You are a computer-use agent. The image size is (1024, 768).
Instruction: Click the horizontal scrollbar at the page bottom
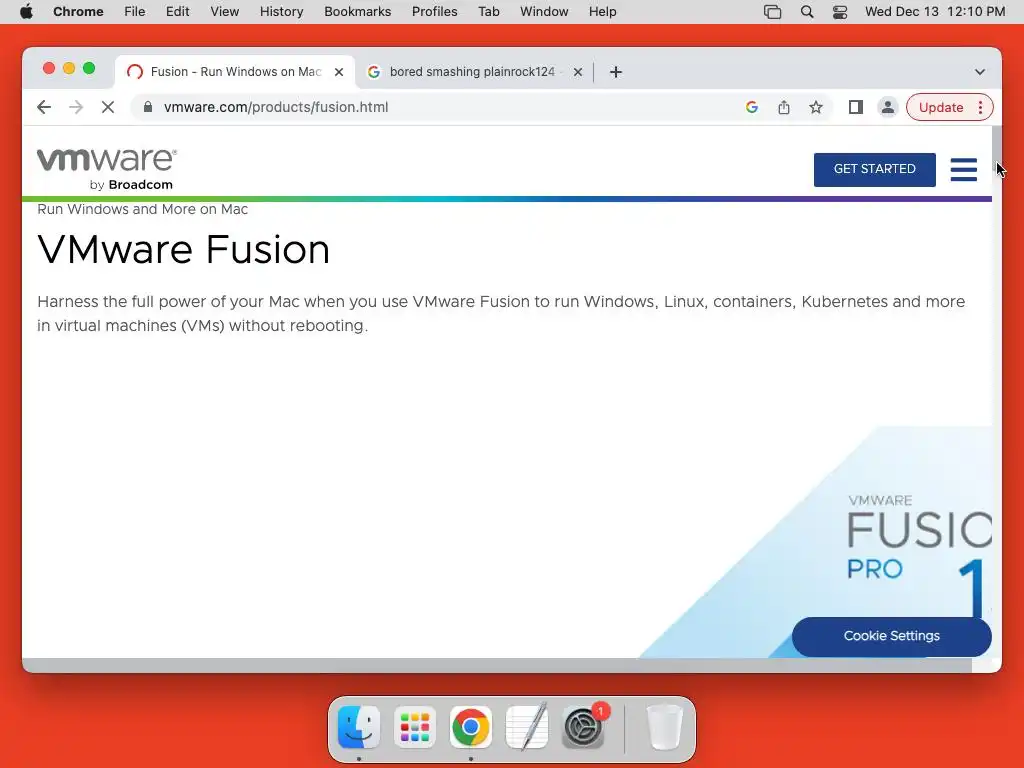pyautogui.click(x=496, y=665)
